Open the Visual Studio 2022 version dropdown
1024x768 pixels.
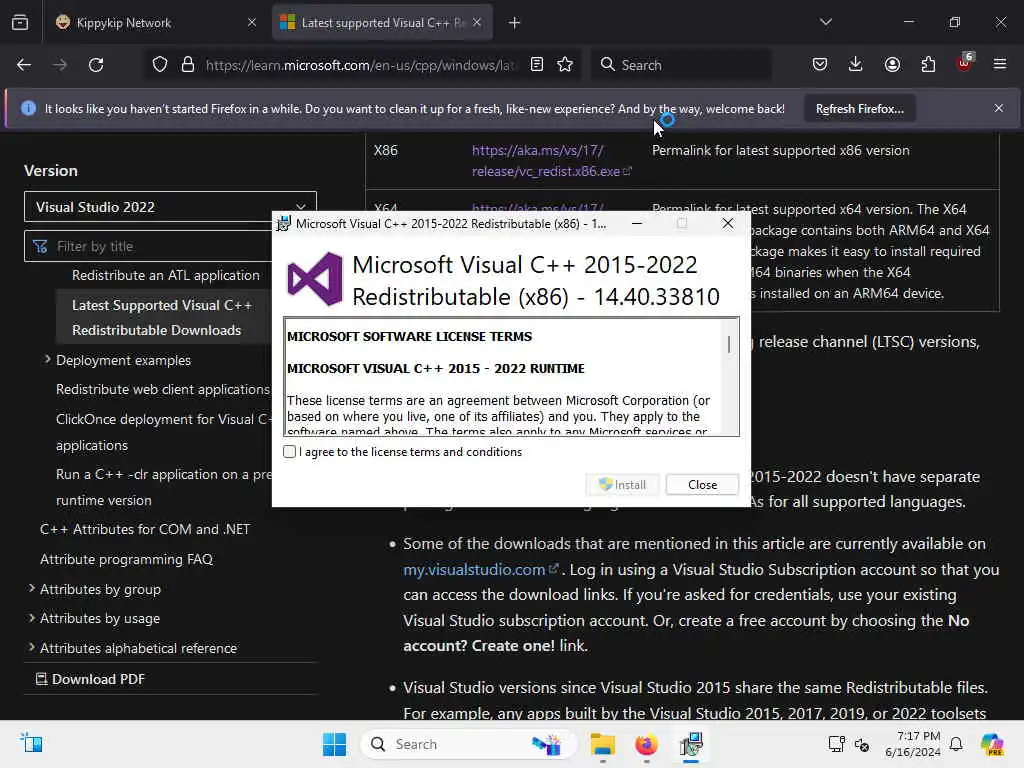[170, 207]
